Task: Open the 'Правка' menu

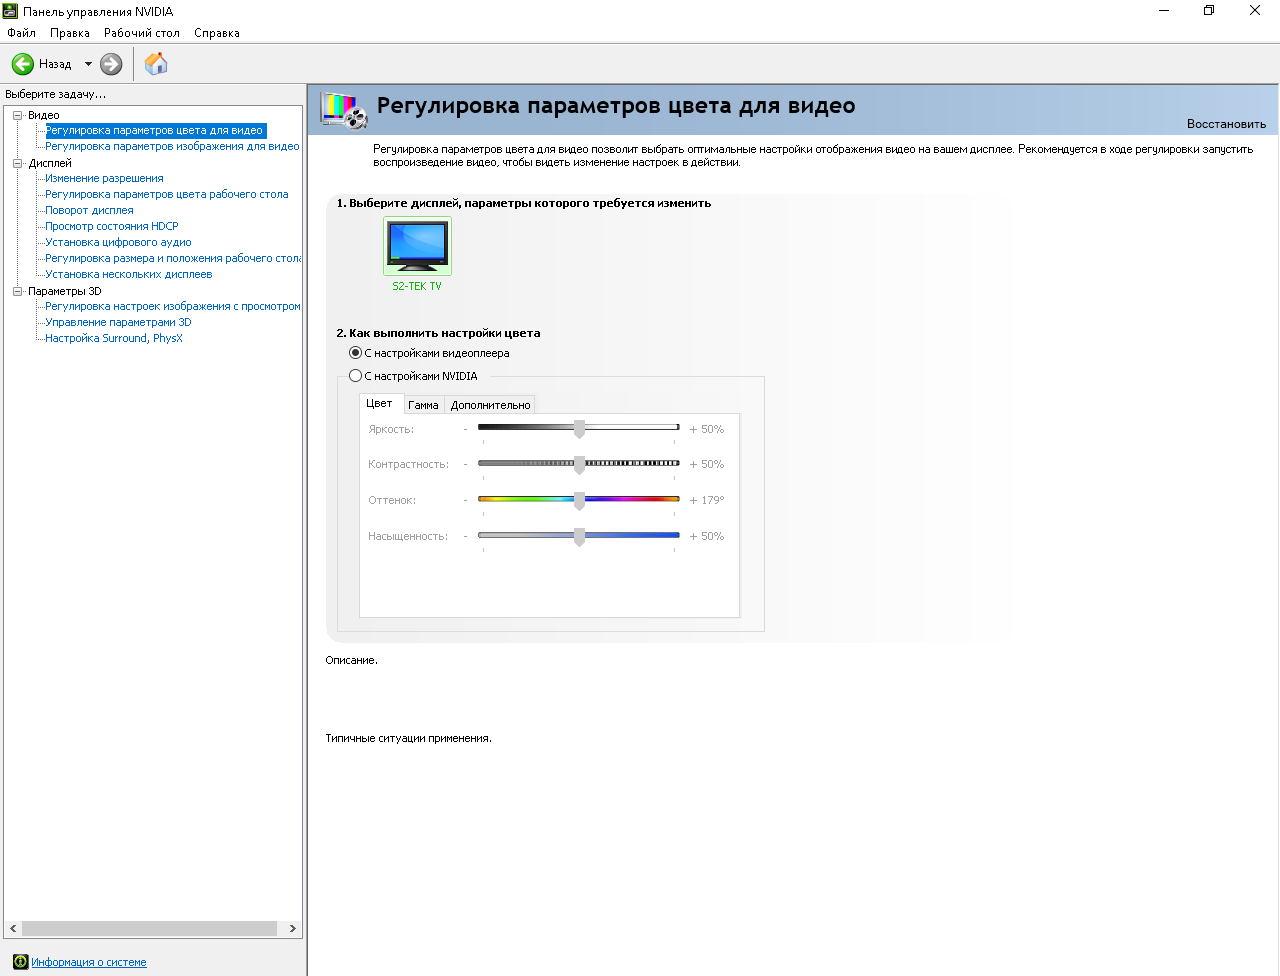Action: point(70,33)
